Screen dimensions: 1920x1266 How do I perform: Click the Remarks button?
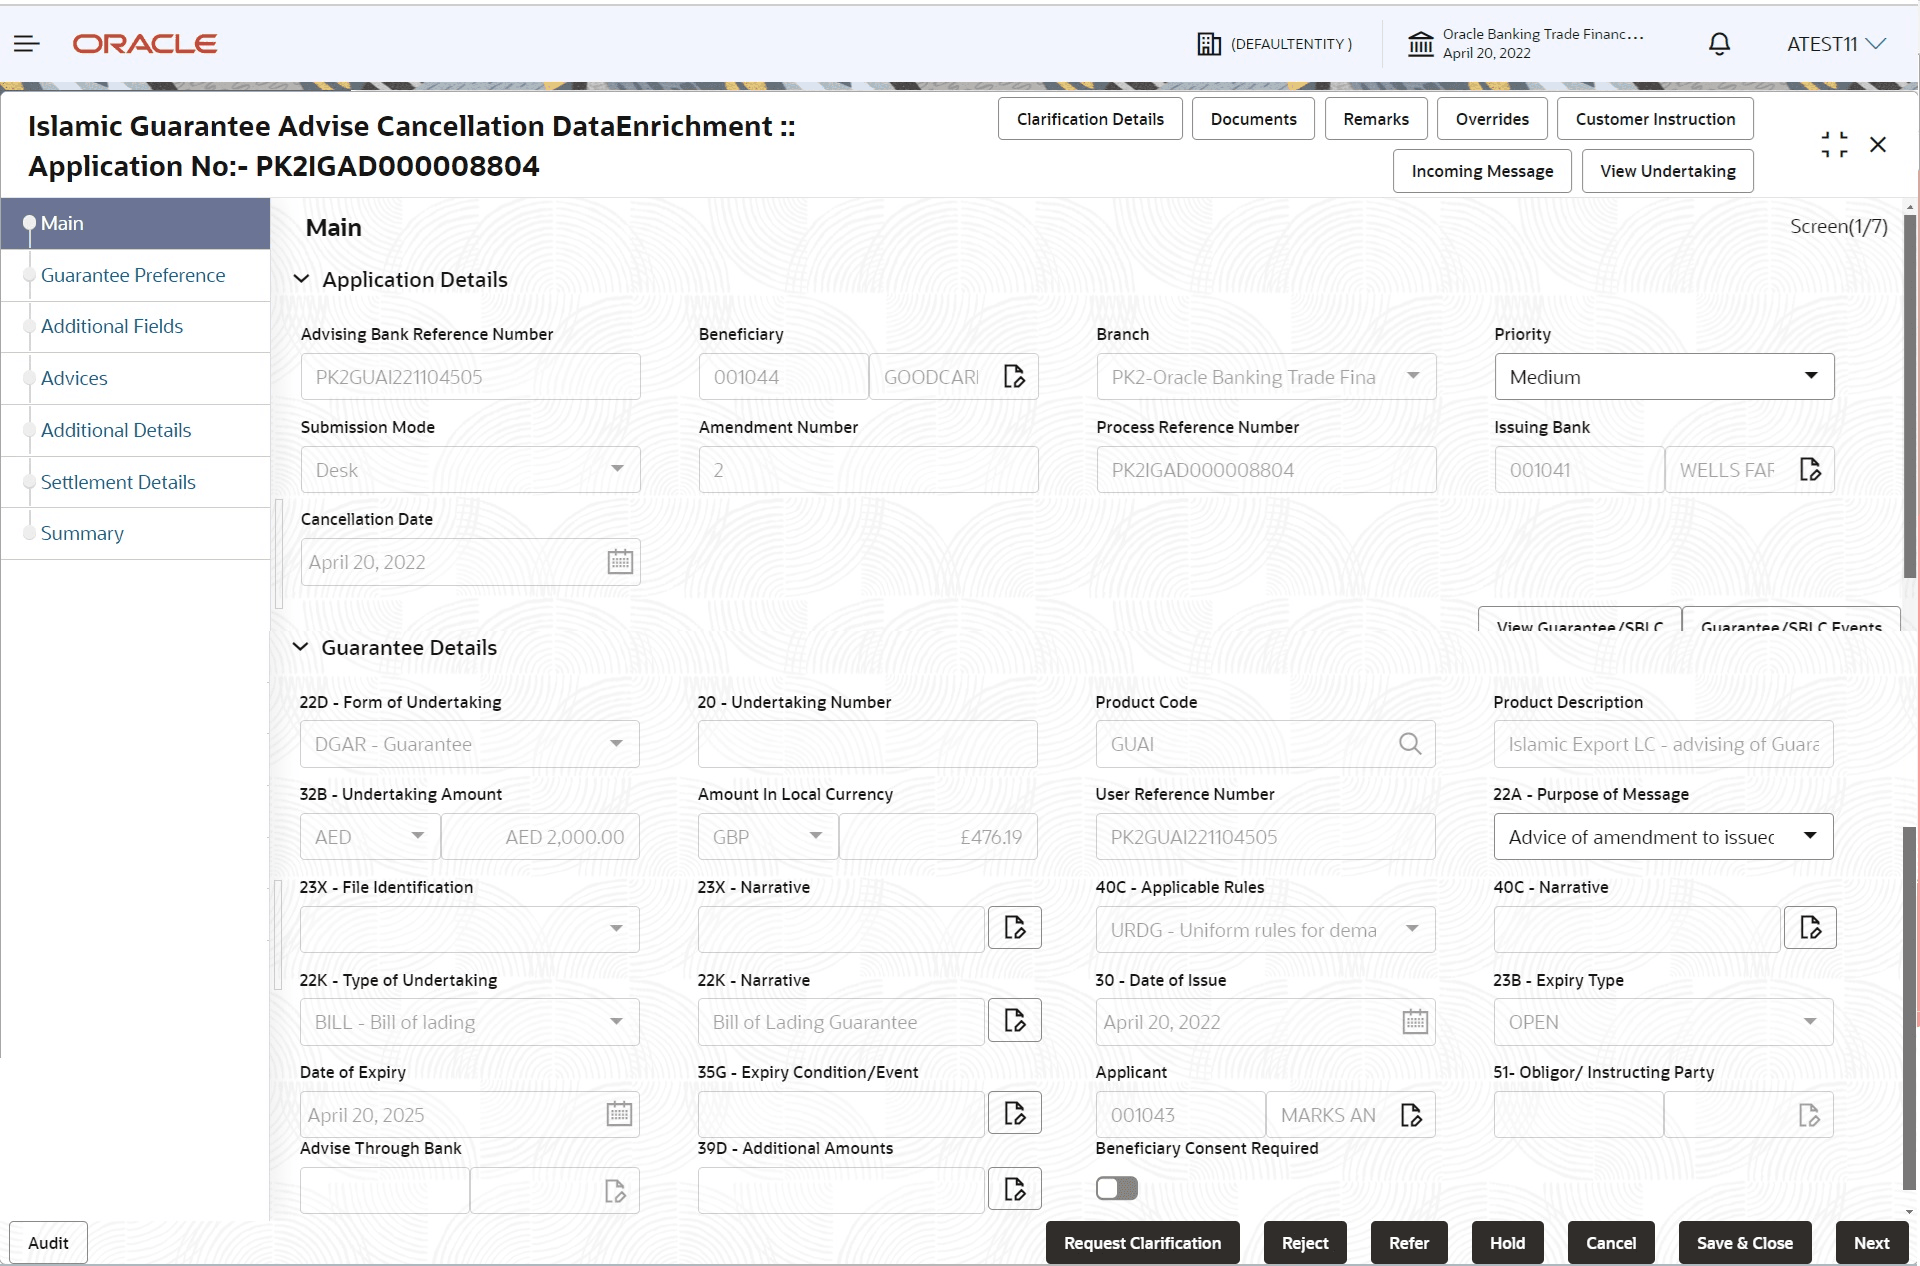coord(1375,118)
